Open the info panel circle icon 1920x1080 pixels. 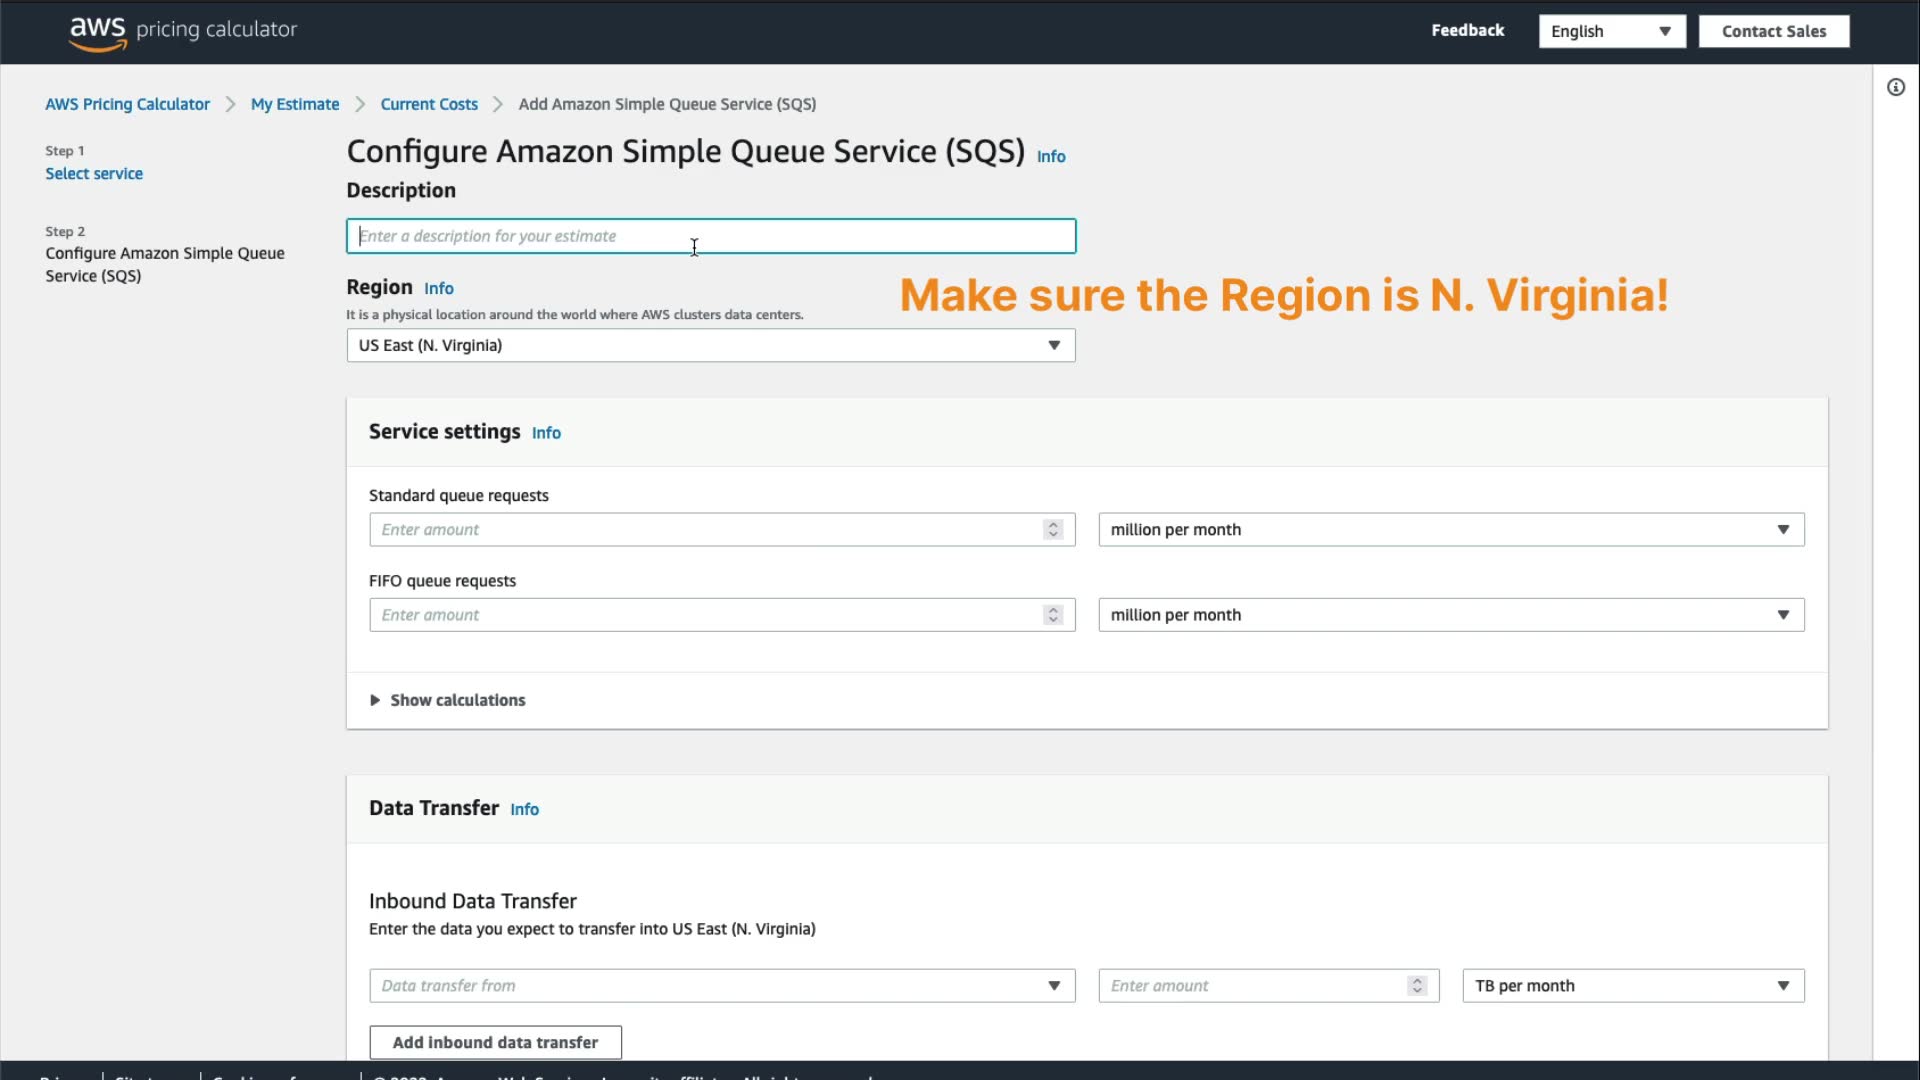(1895, 88)
